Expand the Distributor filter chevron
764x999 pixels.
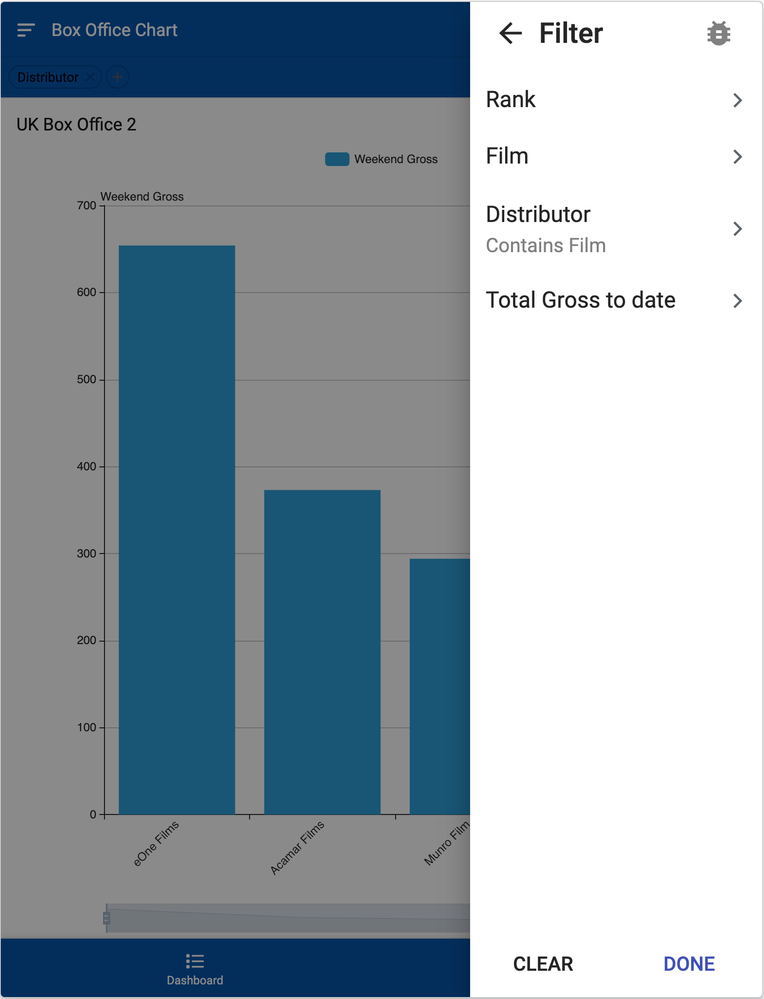pos(737,229)
